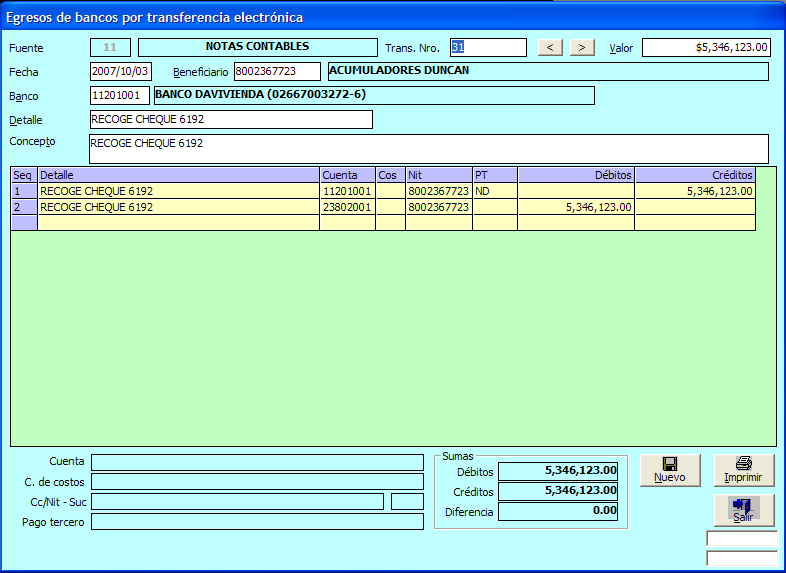This screenshot has height=573, width=786.
Task: Click the bottom Cuenta description field
Action: (x=257, y=462)
